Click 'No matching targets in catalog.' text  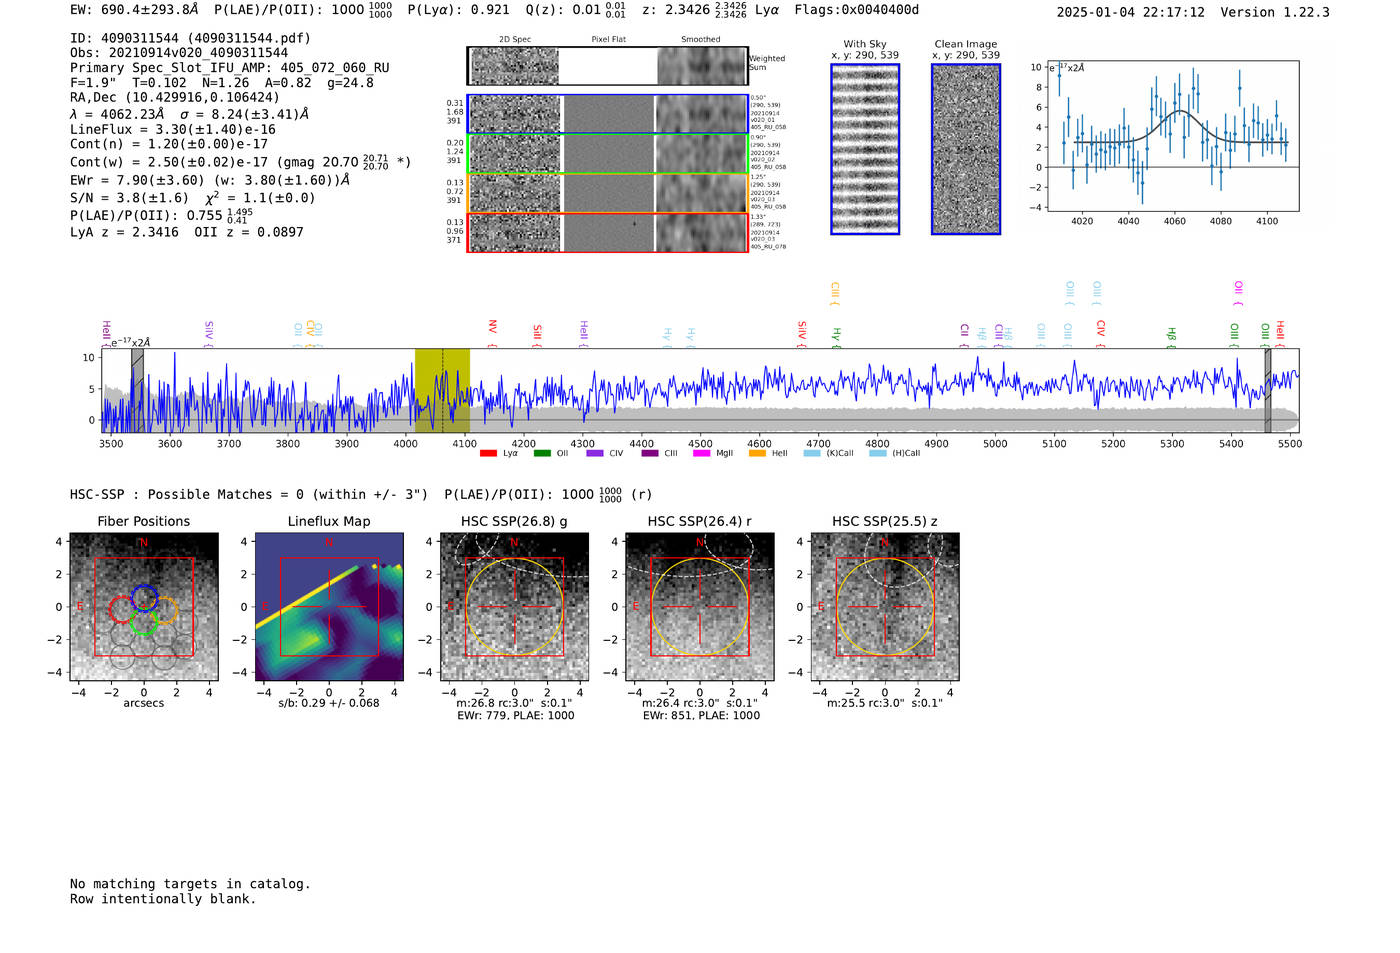[190, 884]
